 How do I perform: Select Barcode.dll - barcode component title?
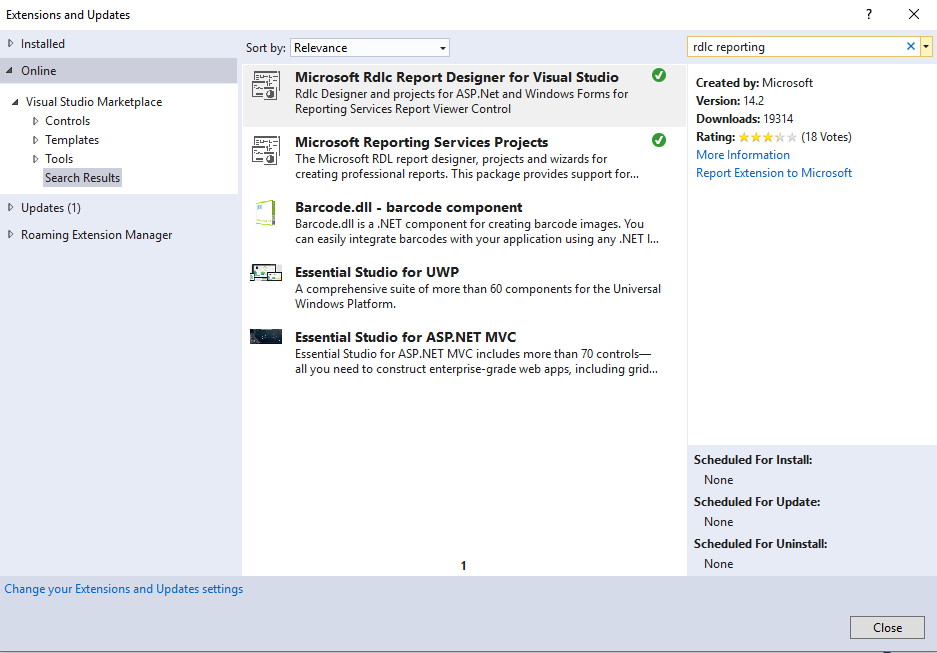409,207
